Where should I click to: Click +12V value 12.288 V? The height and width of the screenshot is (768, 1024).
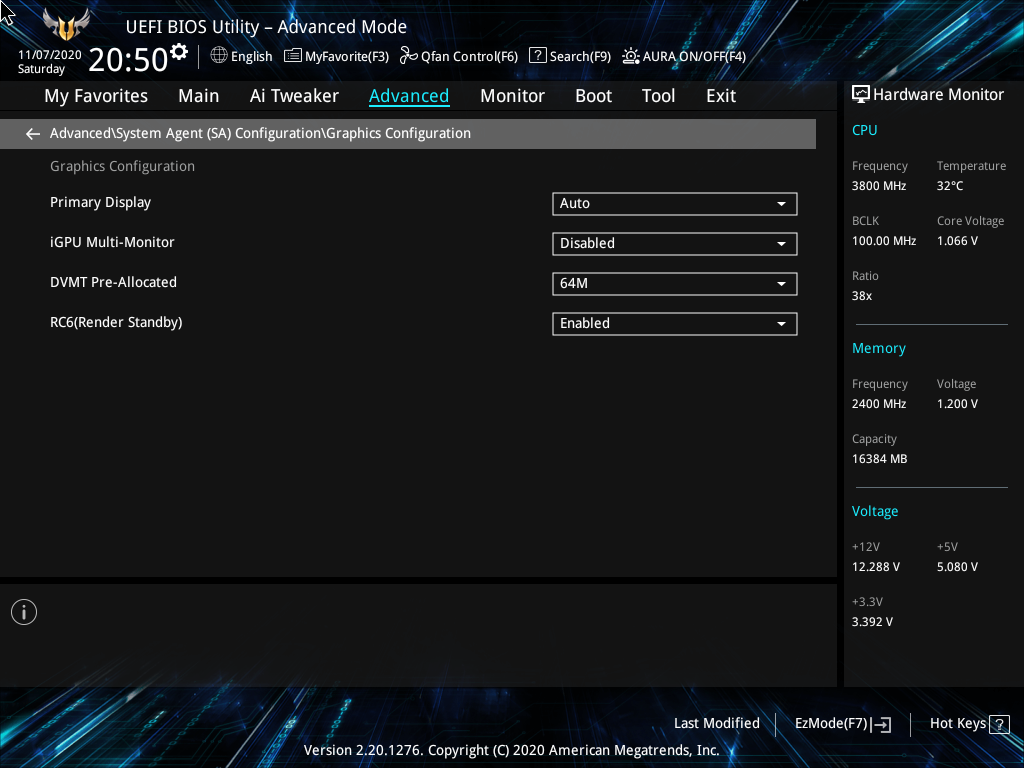(875, 567)
